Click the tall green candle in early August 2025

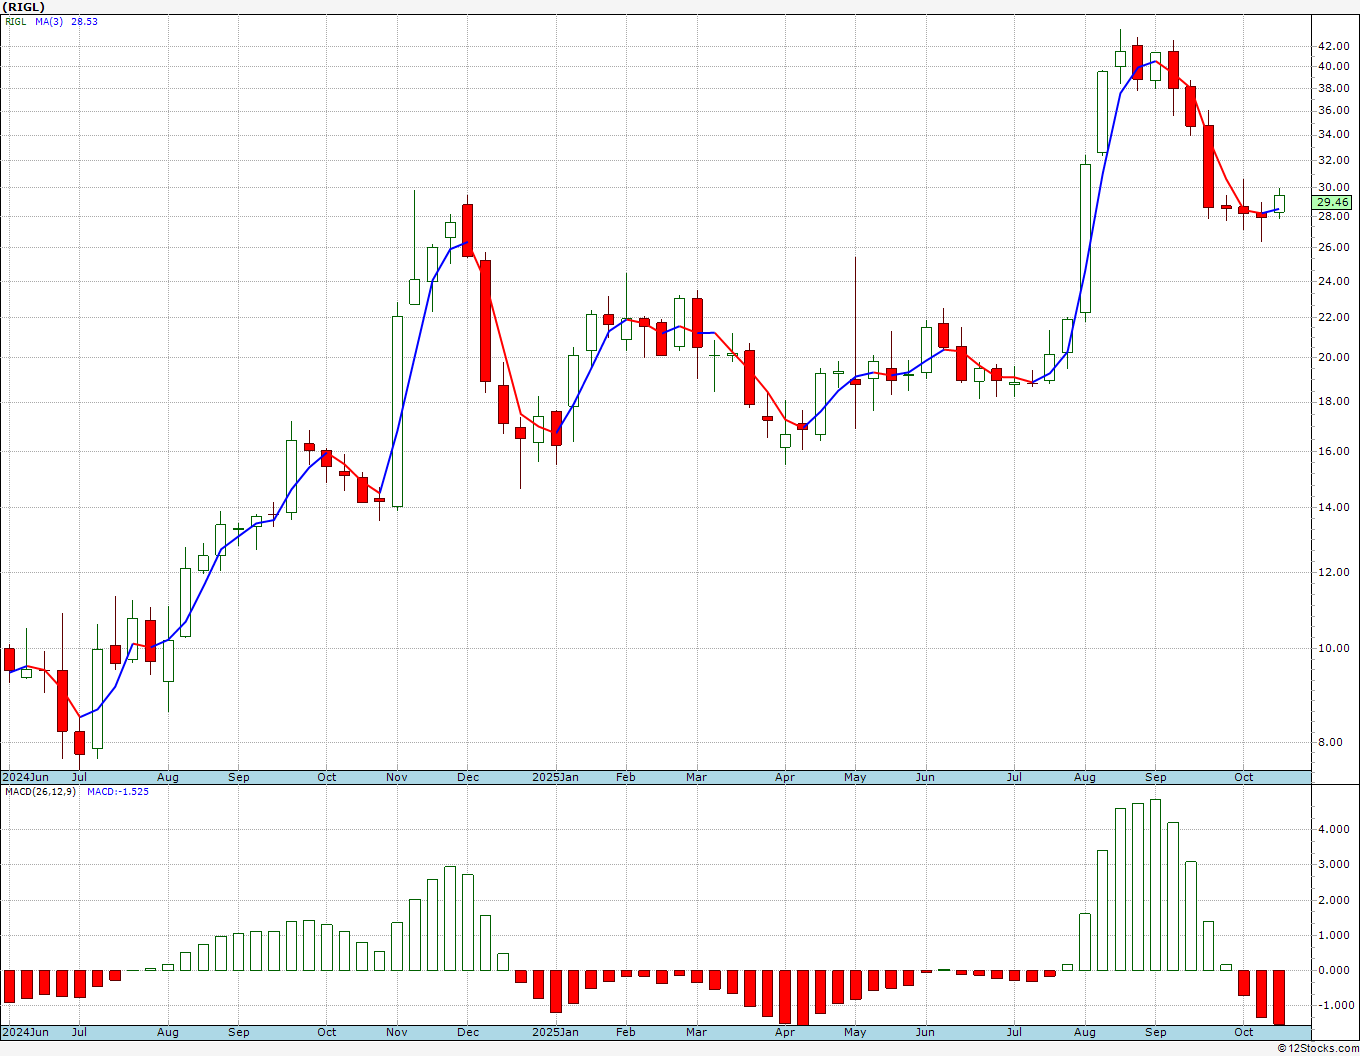[x=1085, y=238]
